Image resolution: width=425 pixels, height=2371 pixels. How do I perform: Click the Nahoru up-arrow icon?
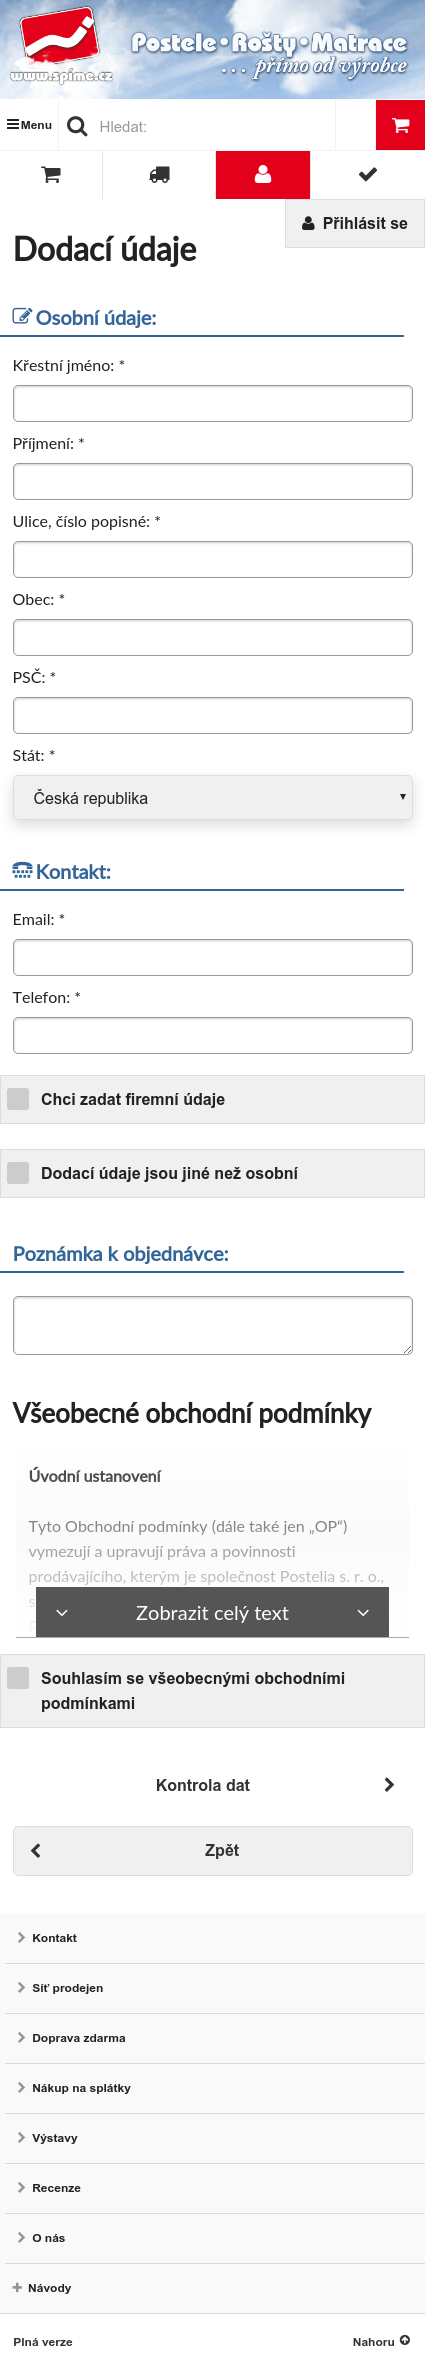click(x=405, y=2340)
